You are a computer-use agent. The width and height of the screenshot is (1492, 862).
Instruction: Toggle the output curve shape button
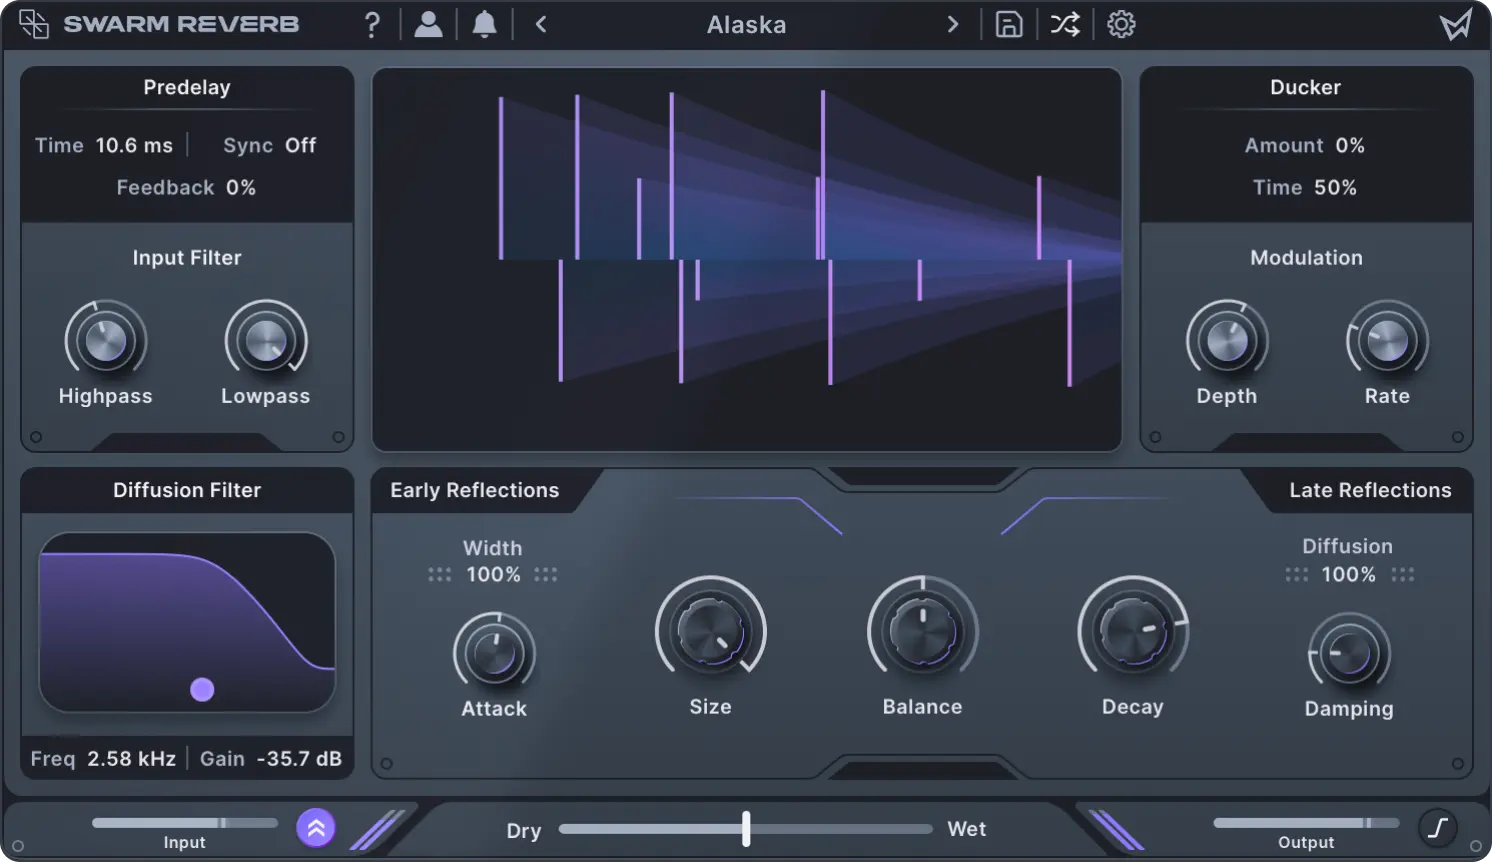1438,828
